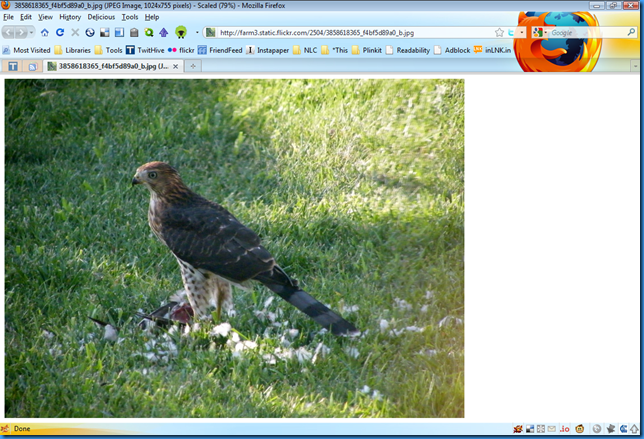Click the gray star-shaped status bar icon

pos(611,429)
